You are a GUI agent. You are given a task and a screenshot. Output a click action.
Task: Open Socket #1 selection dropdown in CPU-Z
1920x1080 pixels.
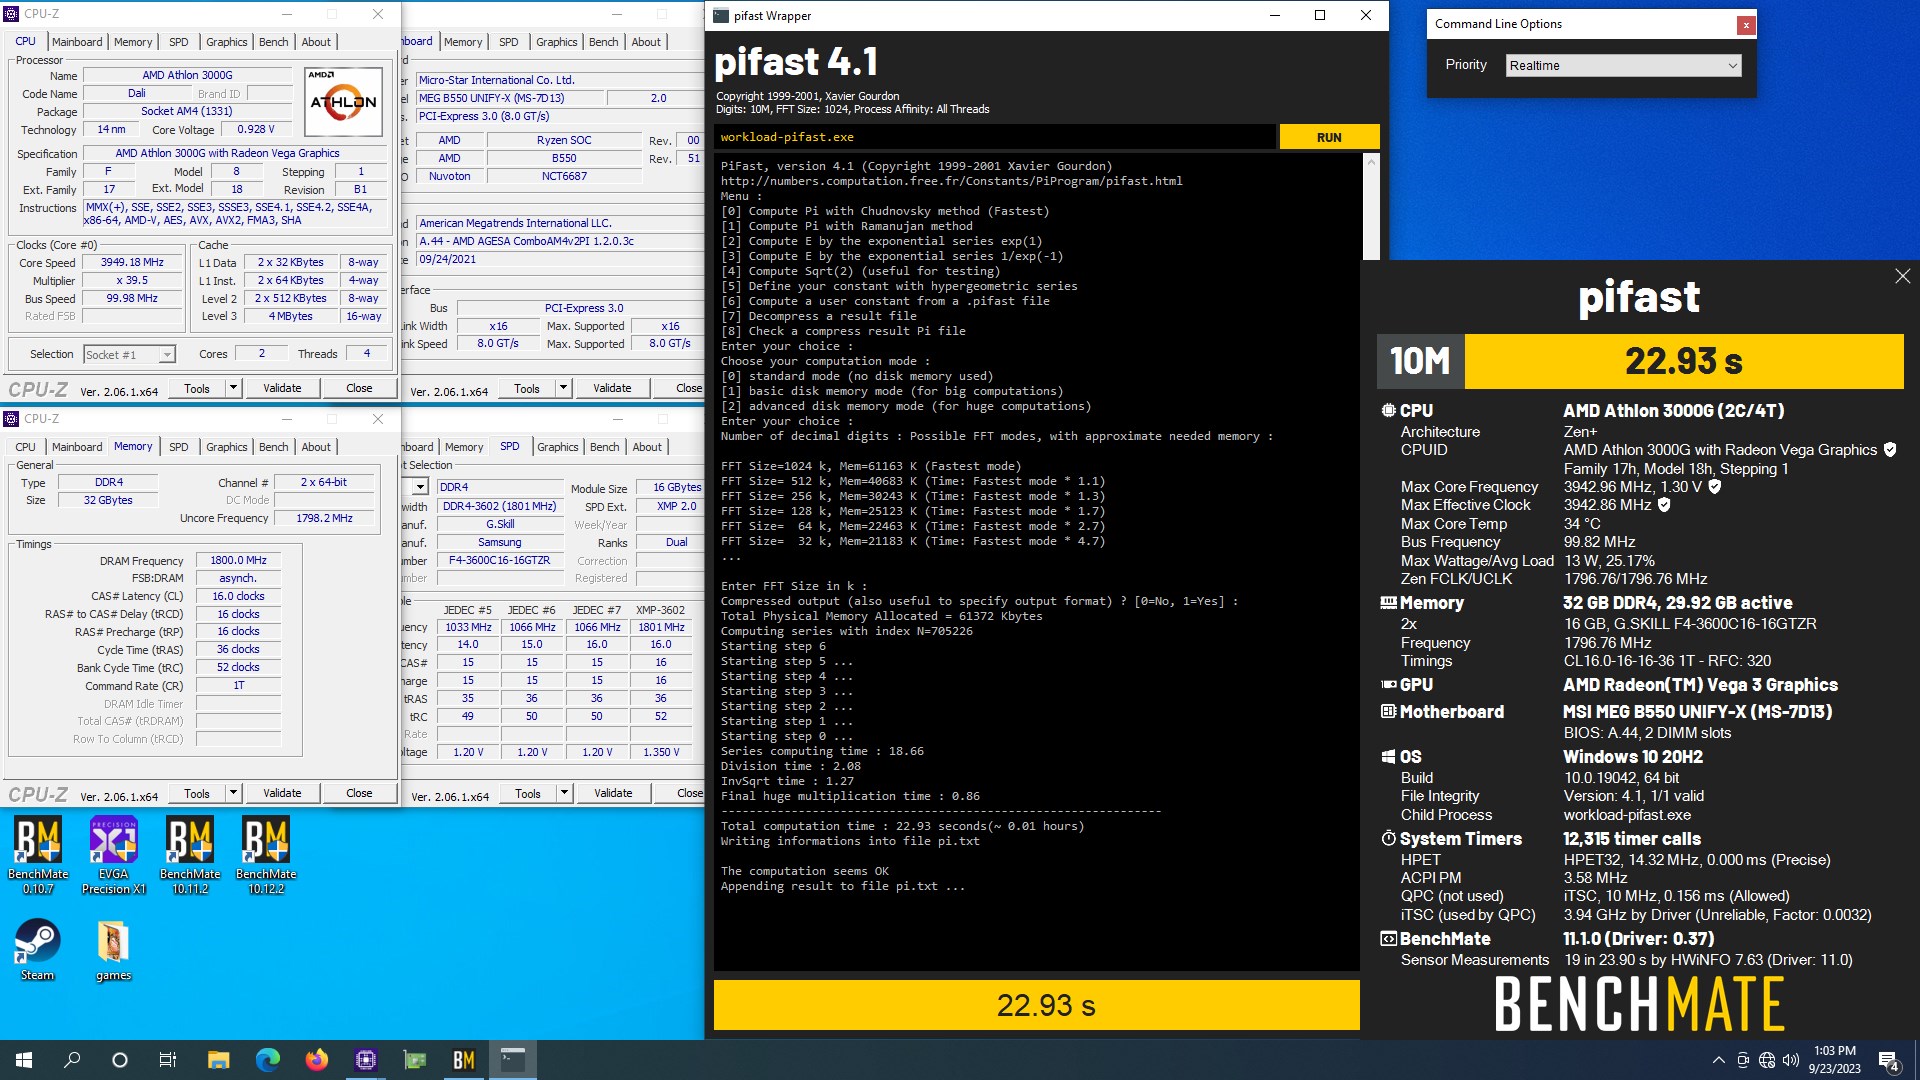click(x=129, y=354)
